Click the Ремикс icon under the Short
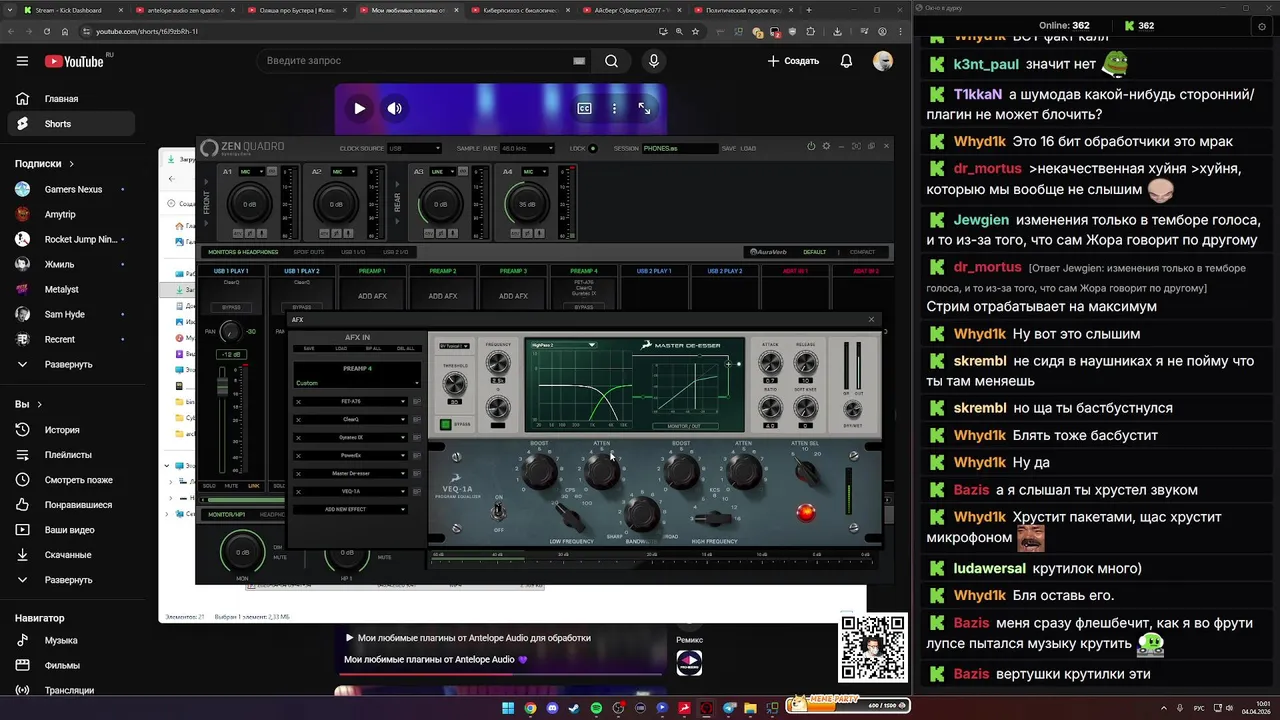The height and width of the screenshot is (720, 1280). pyautogui.click(x=689, y=662)
